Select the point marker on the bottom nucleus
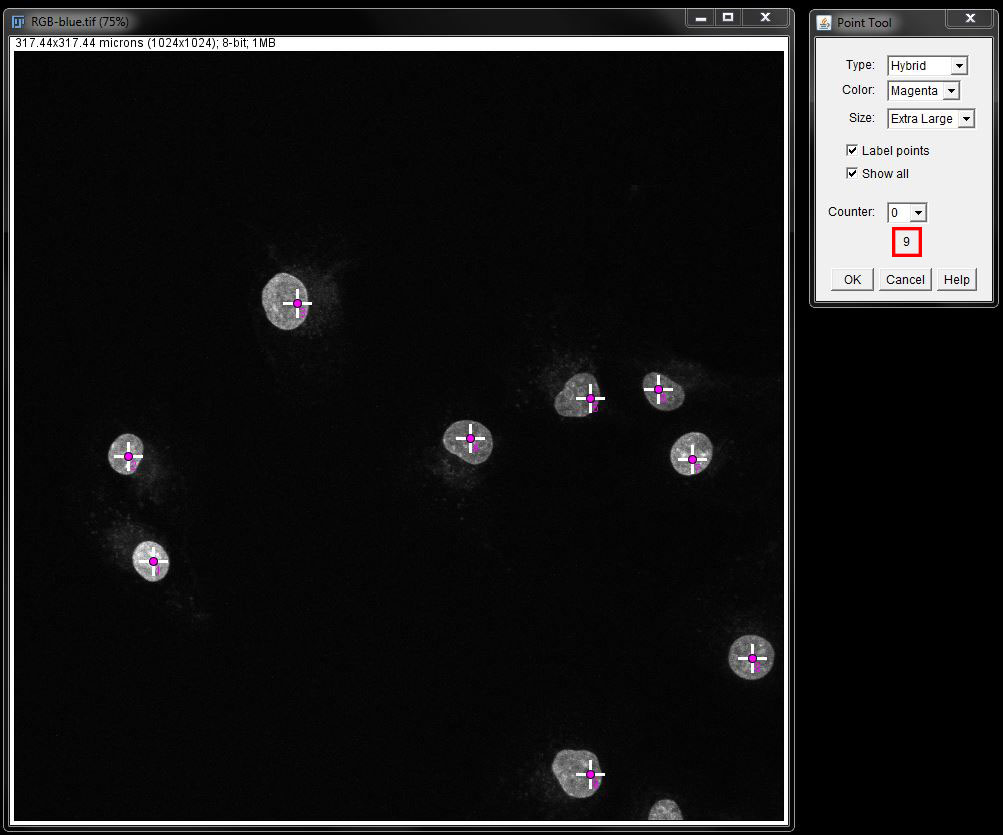 click(x=592, y=774)
